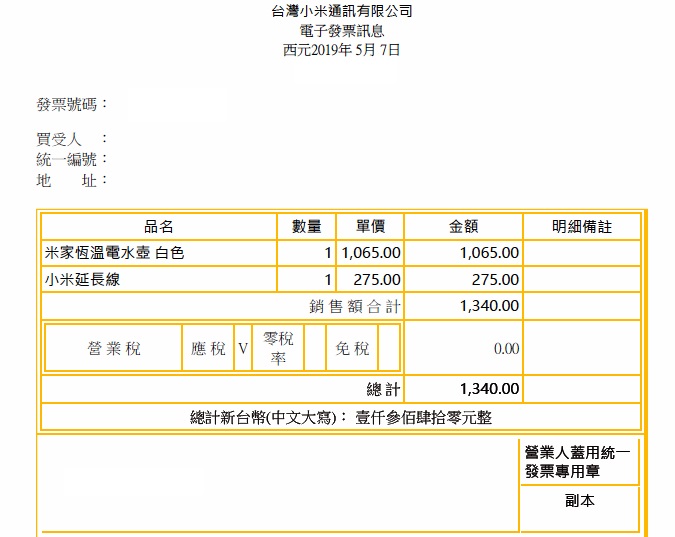Screen dimensions: 675x537
Task: Click amount 275.00 in 金額 column
Action: [x=495, y=279]
